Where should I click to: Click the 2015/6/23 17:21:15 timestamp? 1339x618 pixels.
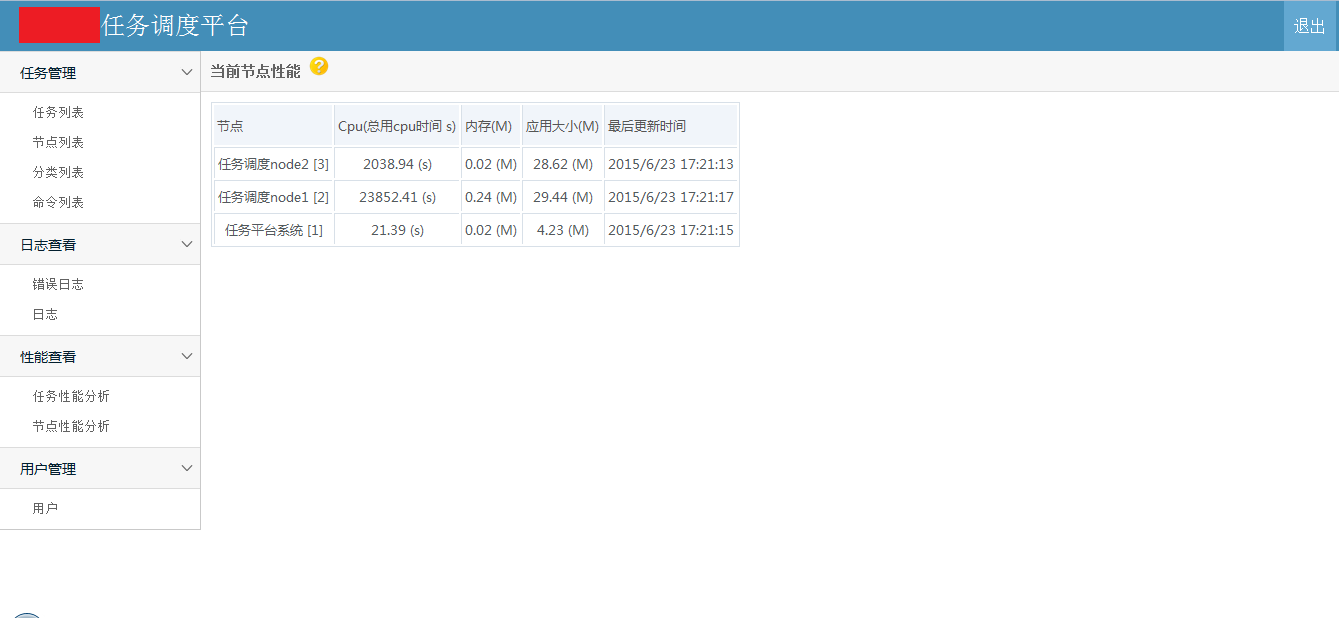pyautogui.click(x=671, y=230)
